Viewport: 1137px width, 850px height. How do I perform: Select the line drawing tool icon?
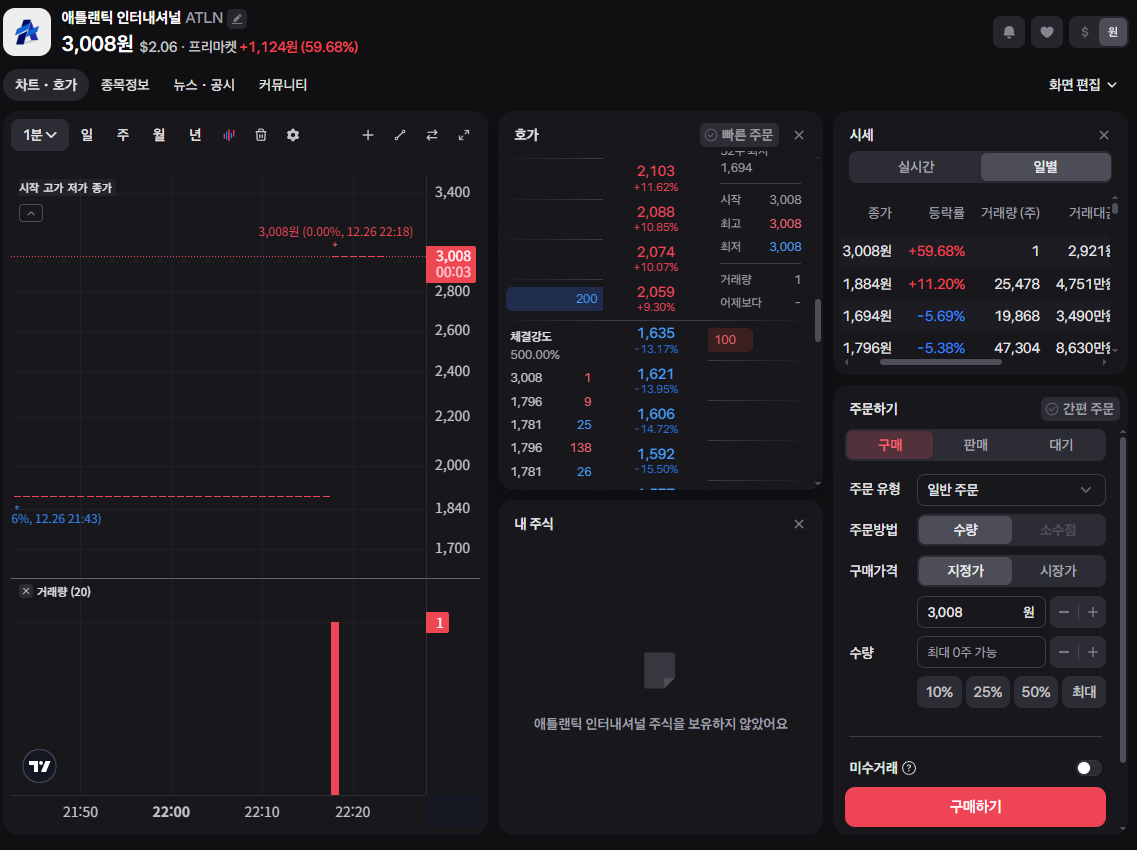400,135
